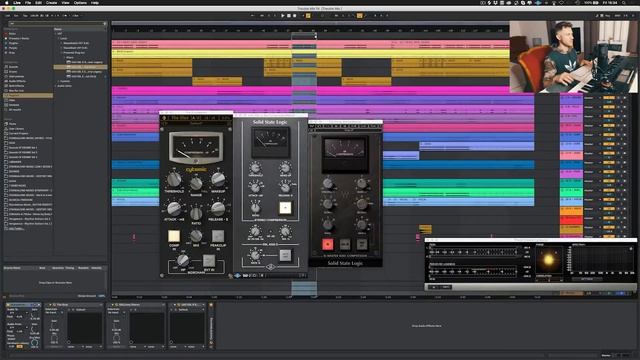Click the browser search field
The height and width of the screenshot is (360, 640).
57,24
